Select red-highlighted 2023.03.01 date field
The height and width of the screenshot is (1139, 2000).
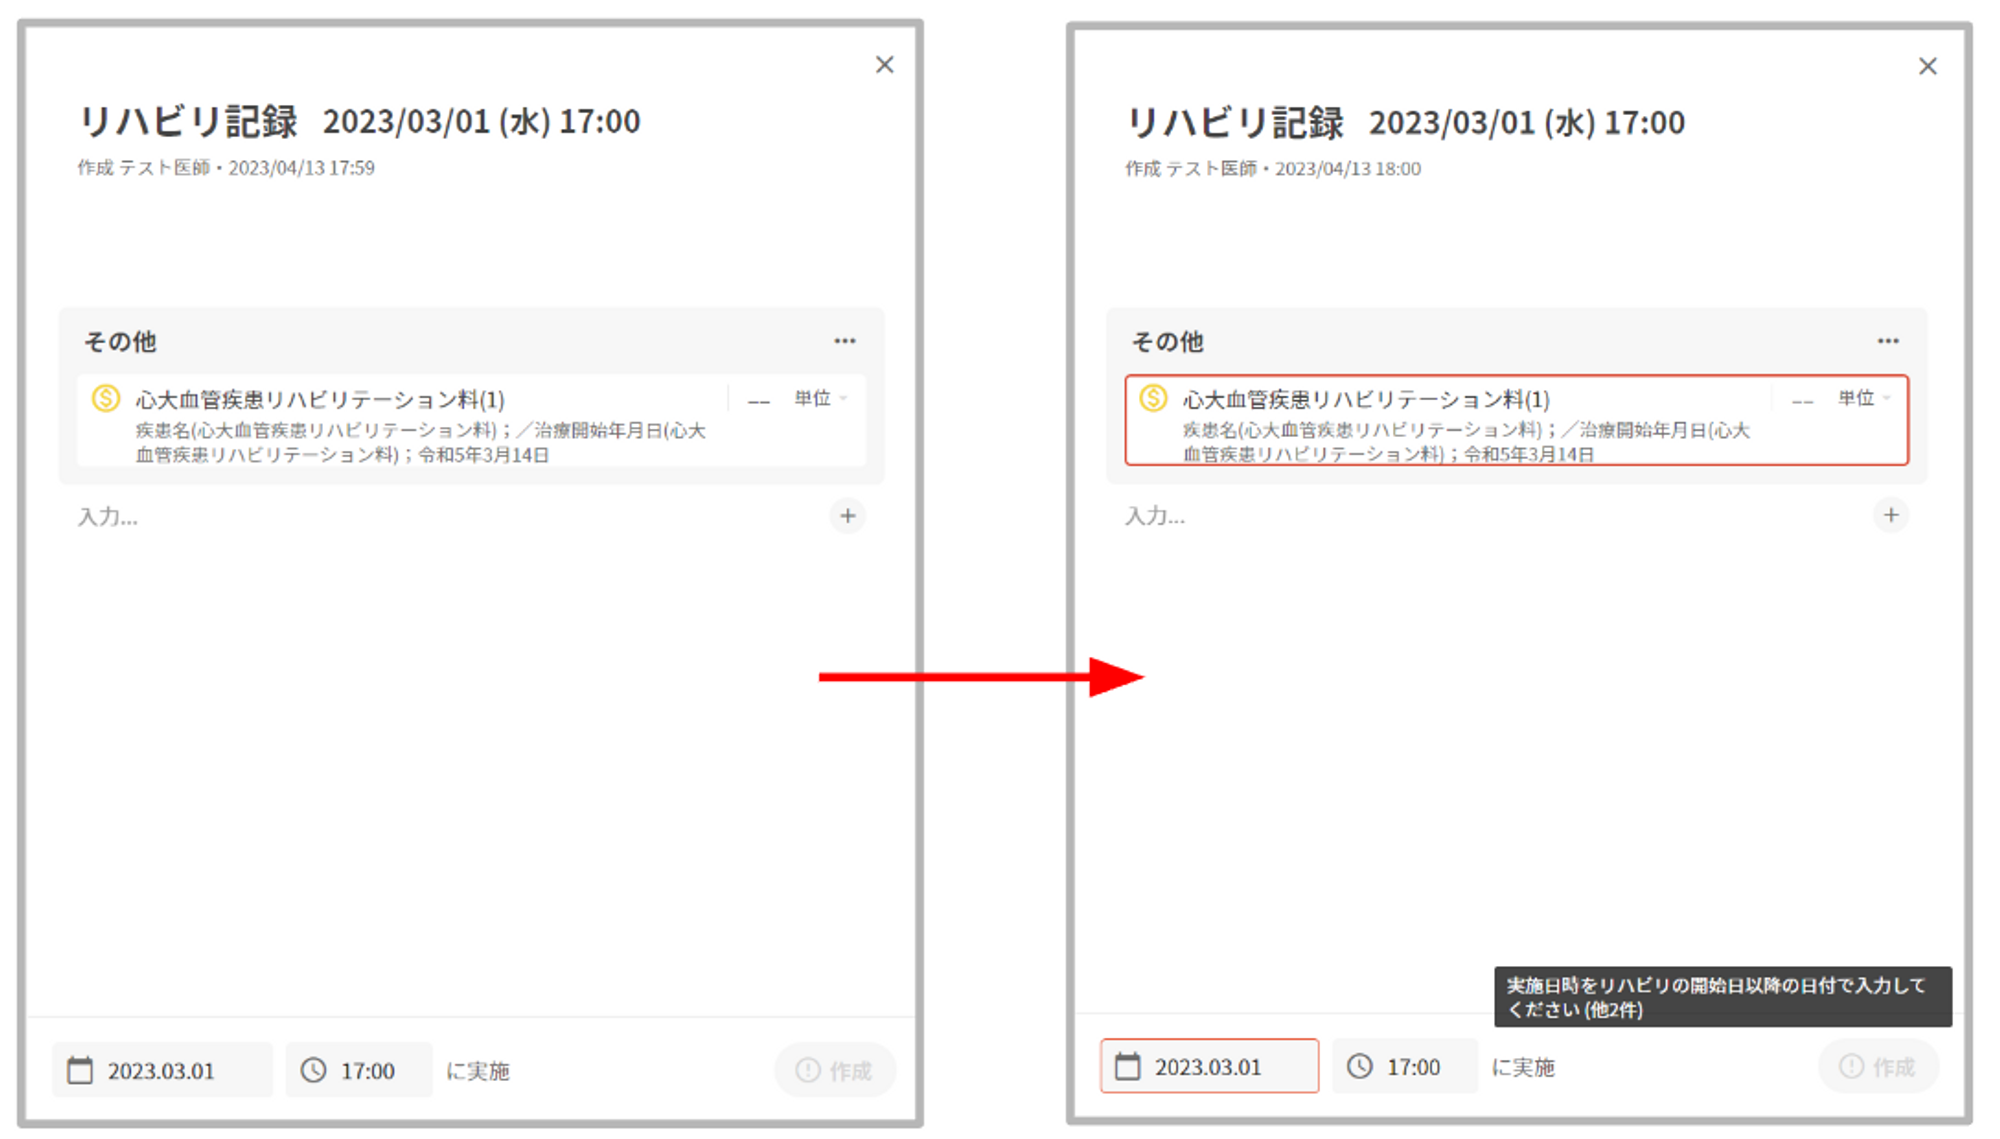(x=1209, y=1067)
